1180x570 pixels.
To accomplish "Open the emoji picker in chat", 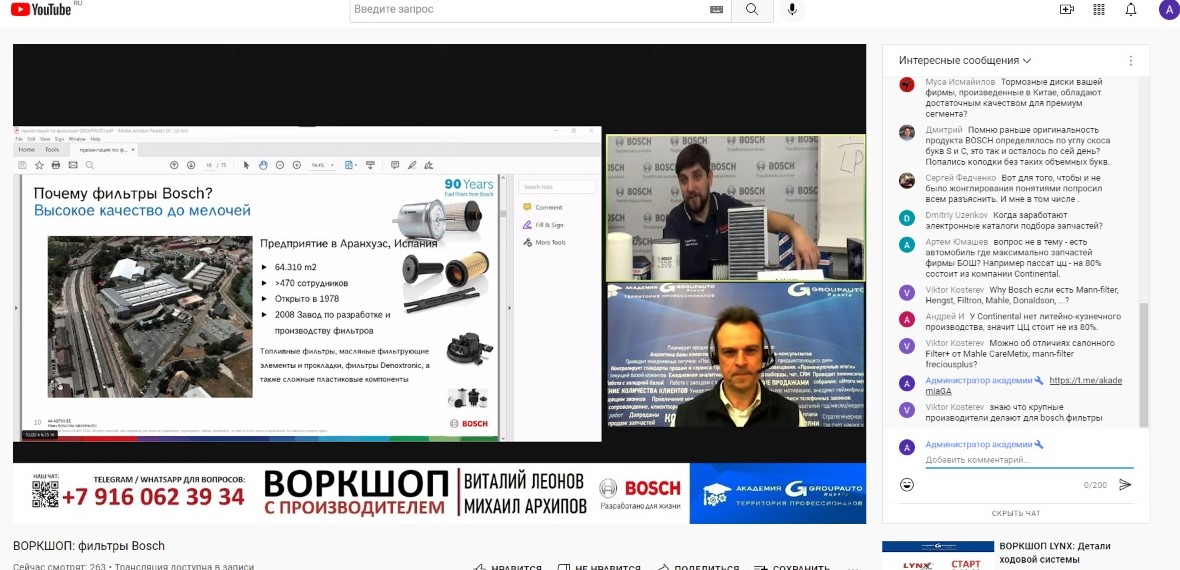I will 907,484.
